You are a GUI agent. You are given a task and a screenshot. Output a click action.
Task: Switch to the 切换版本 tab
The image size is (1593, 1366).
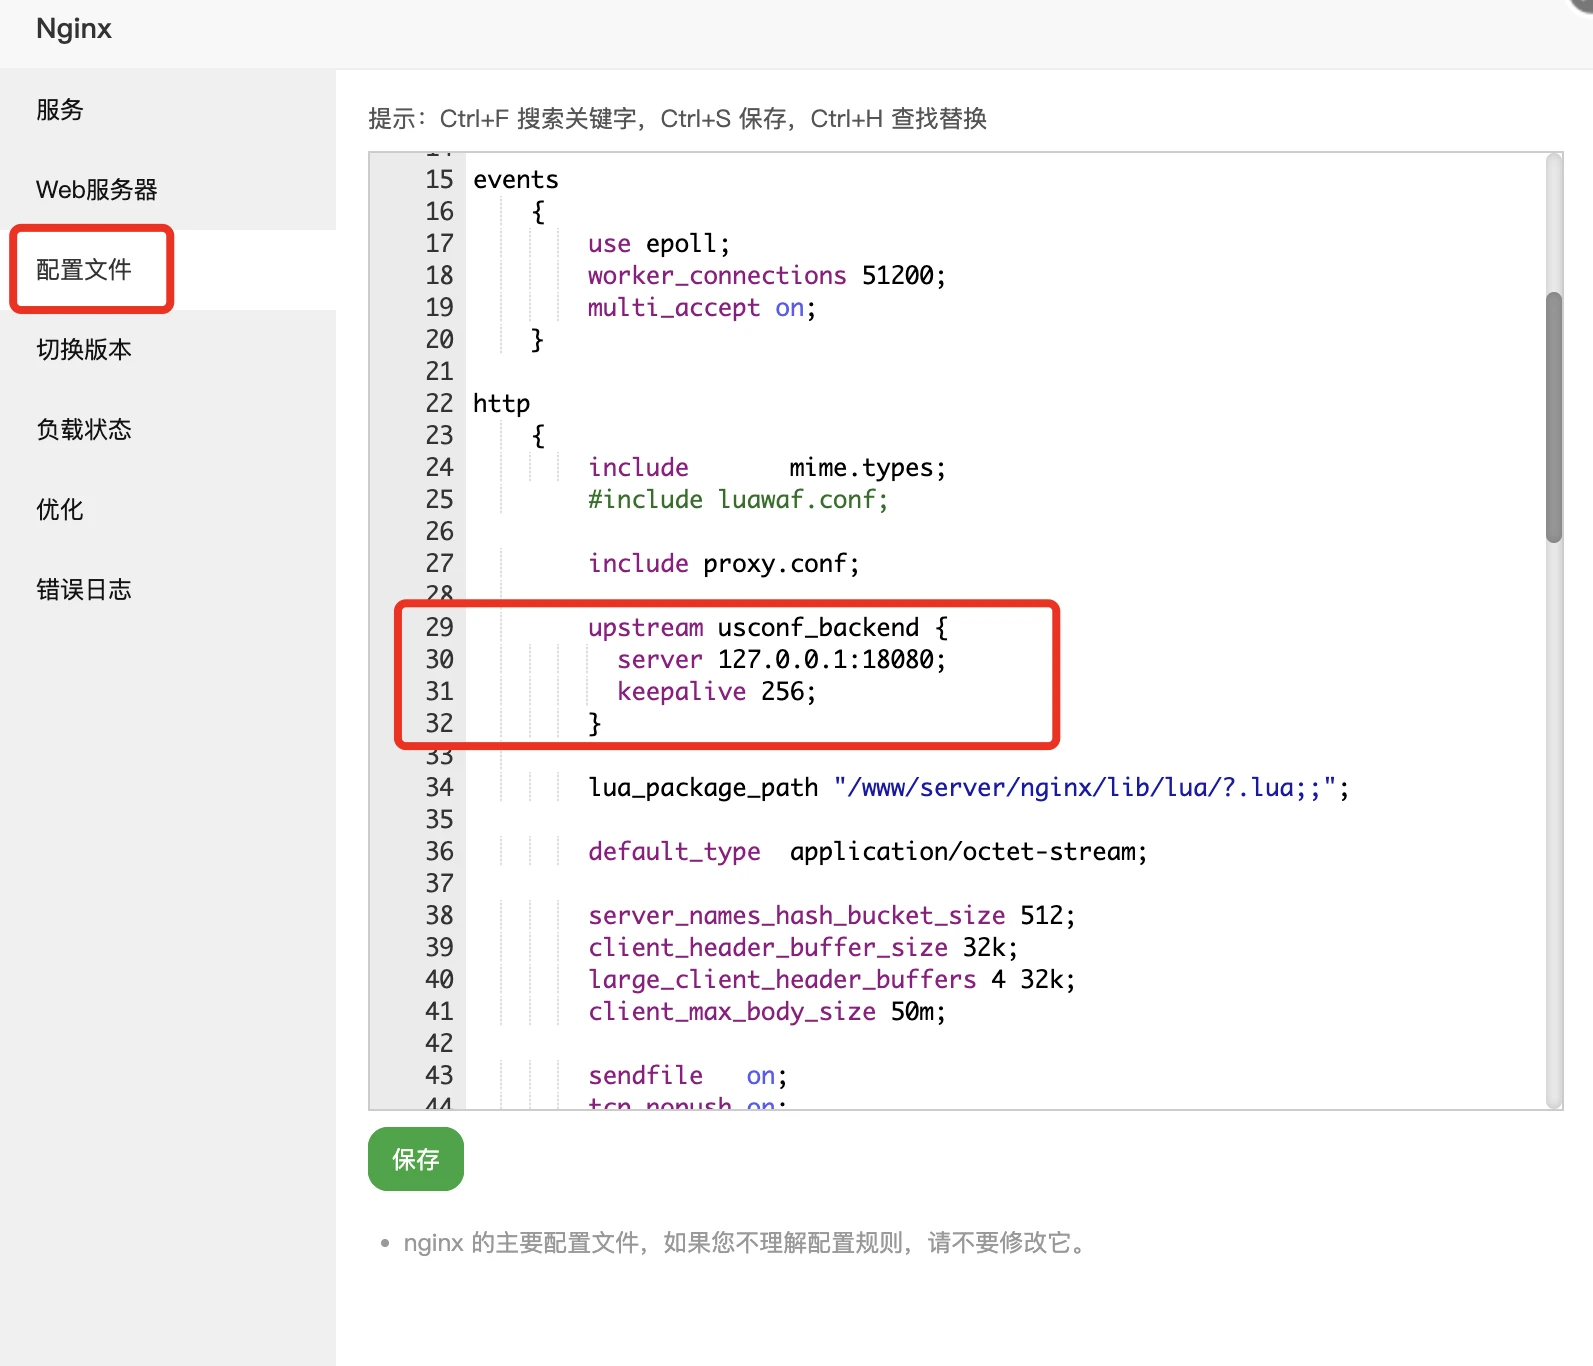tap(168, 350)
